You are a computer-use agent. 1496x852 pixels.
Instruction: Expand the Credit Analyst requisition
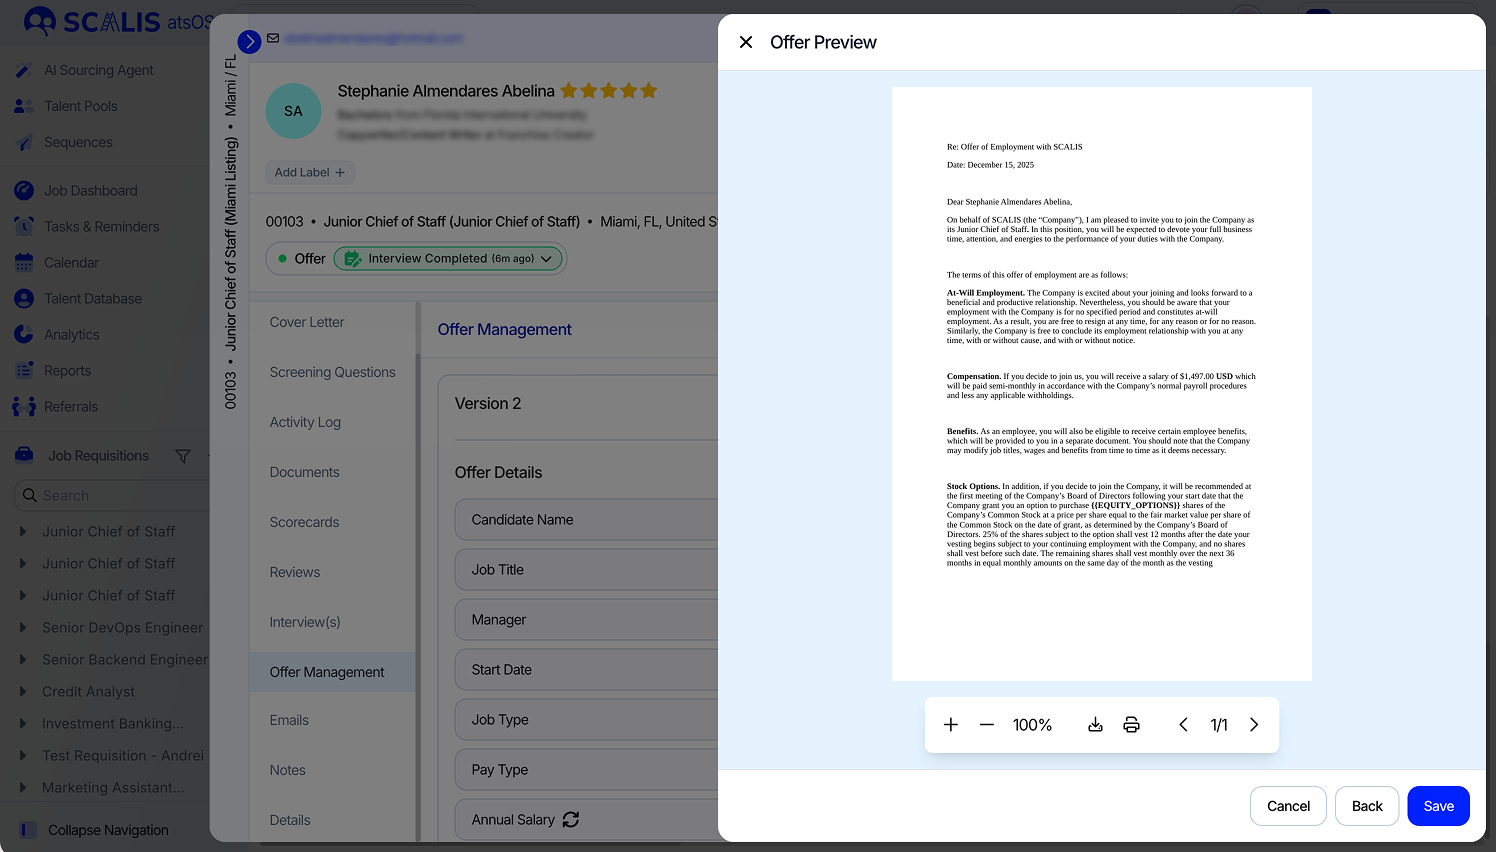tap(23, 692)
